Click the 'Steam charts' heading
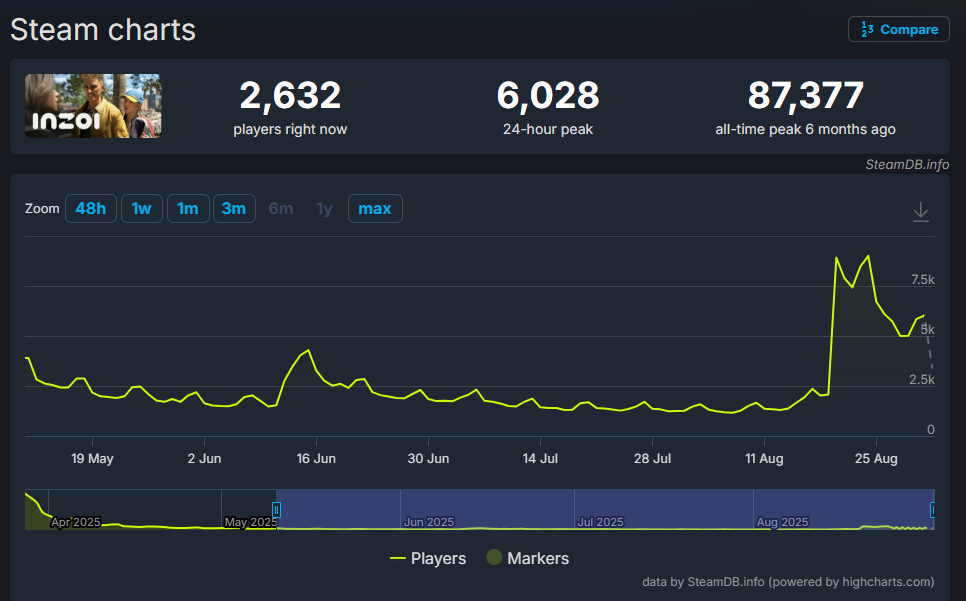This screenshot has width=966, height=601. [x=103, y=30]
